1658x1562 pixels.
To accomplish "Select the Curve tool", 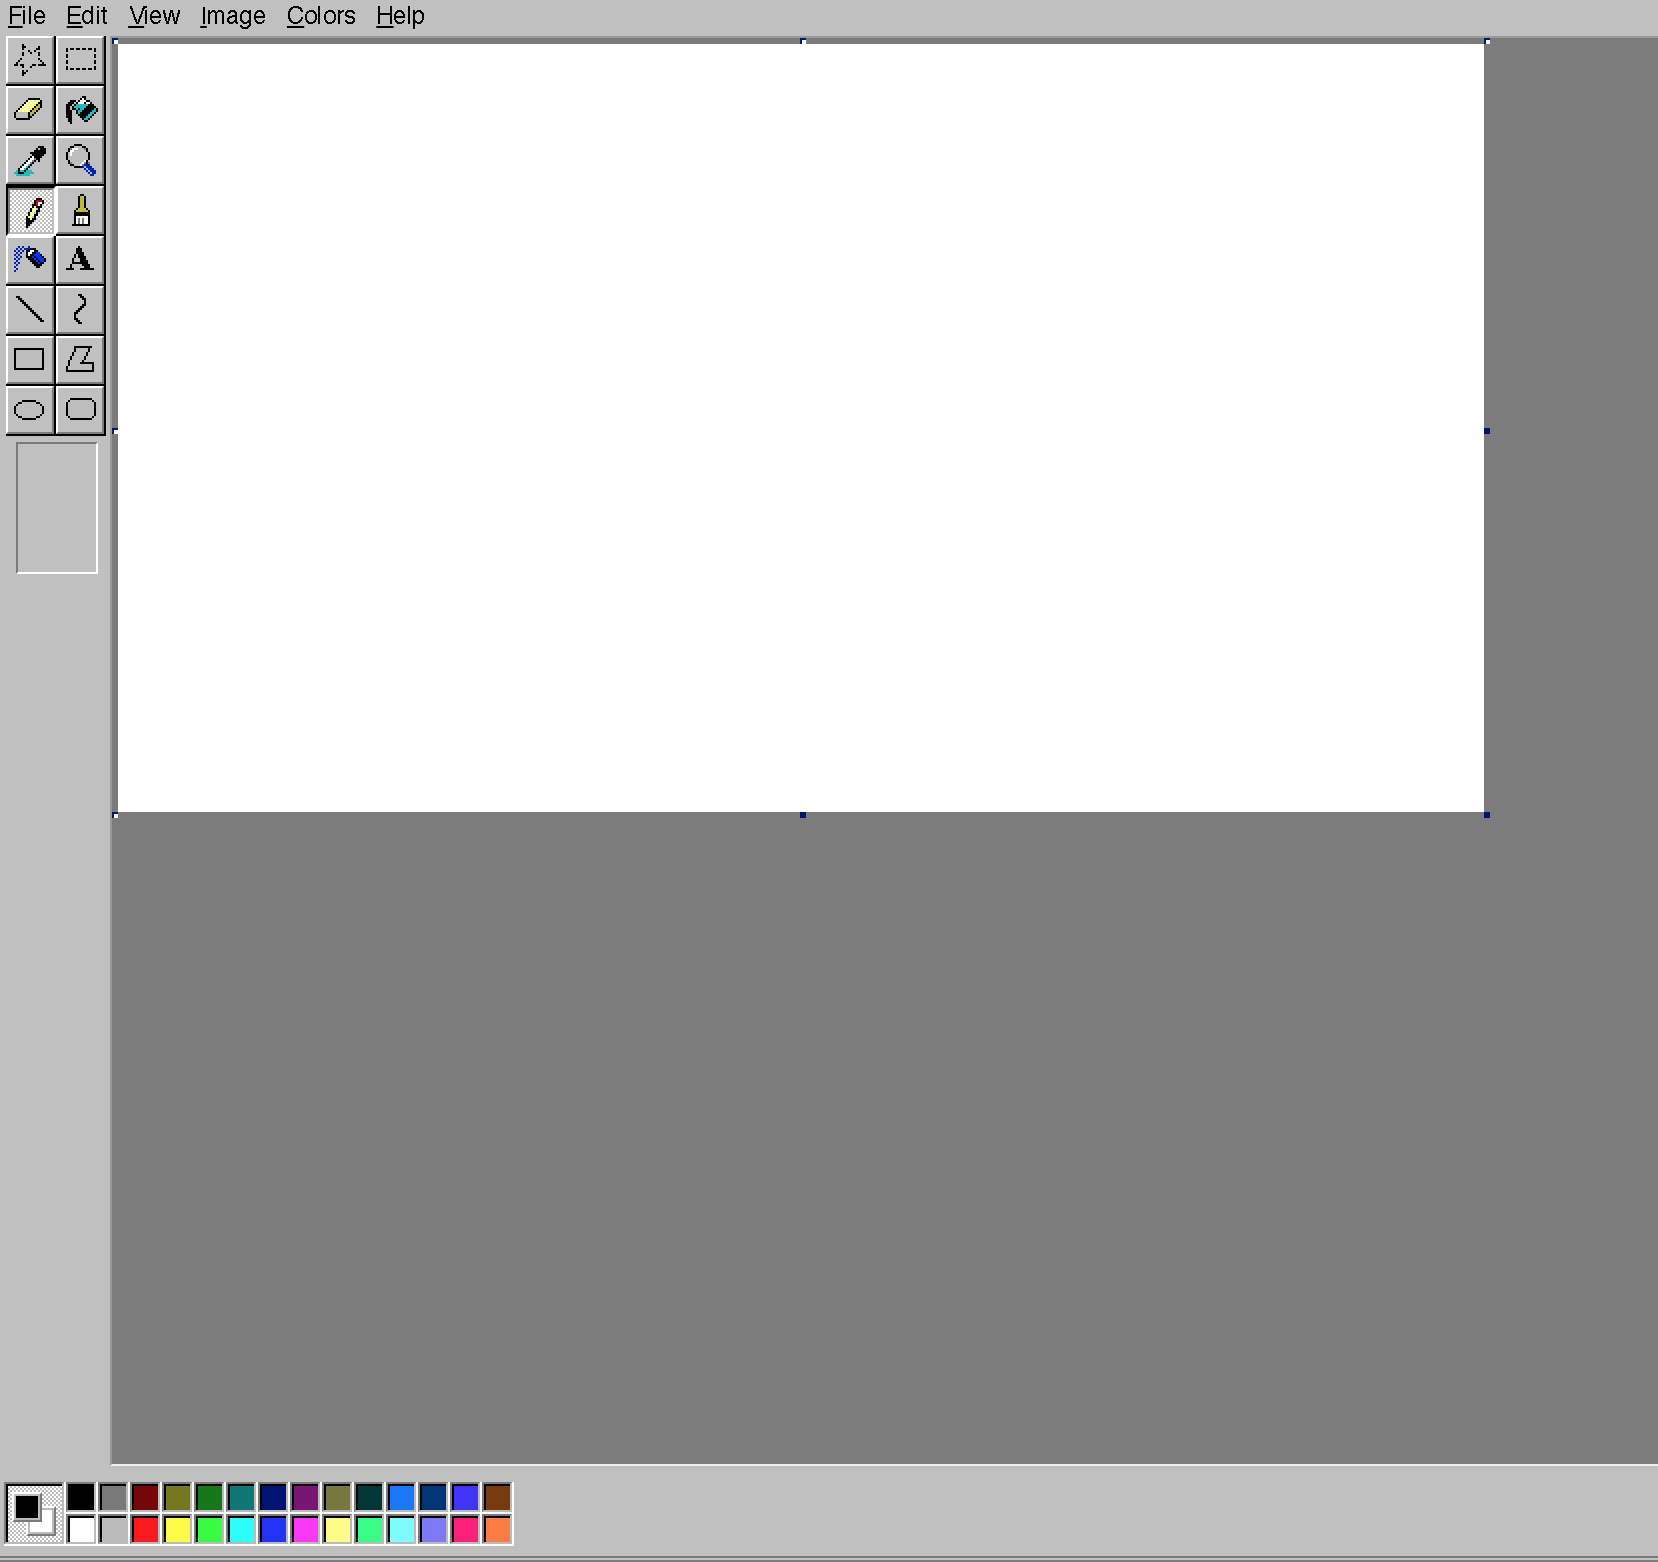I will coord(80,310).
